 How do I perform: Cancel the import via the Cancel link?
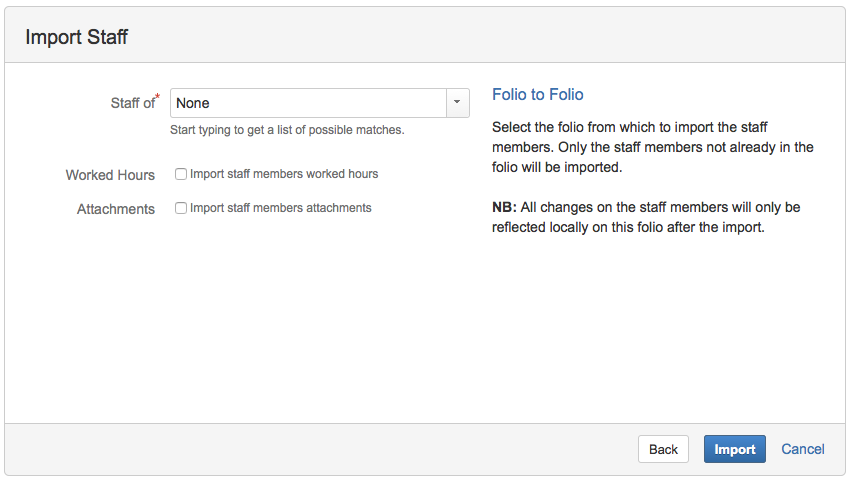click(802, 449)
